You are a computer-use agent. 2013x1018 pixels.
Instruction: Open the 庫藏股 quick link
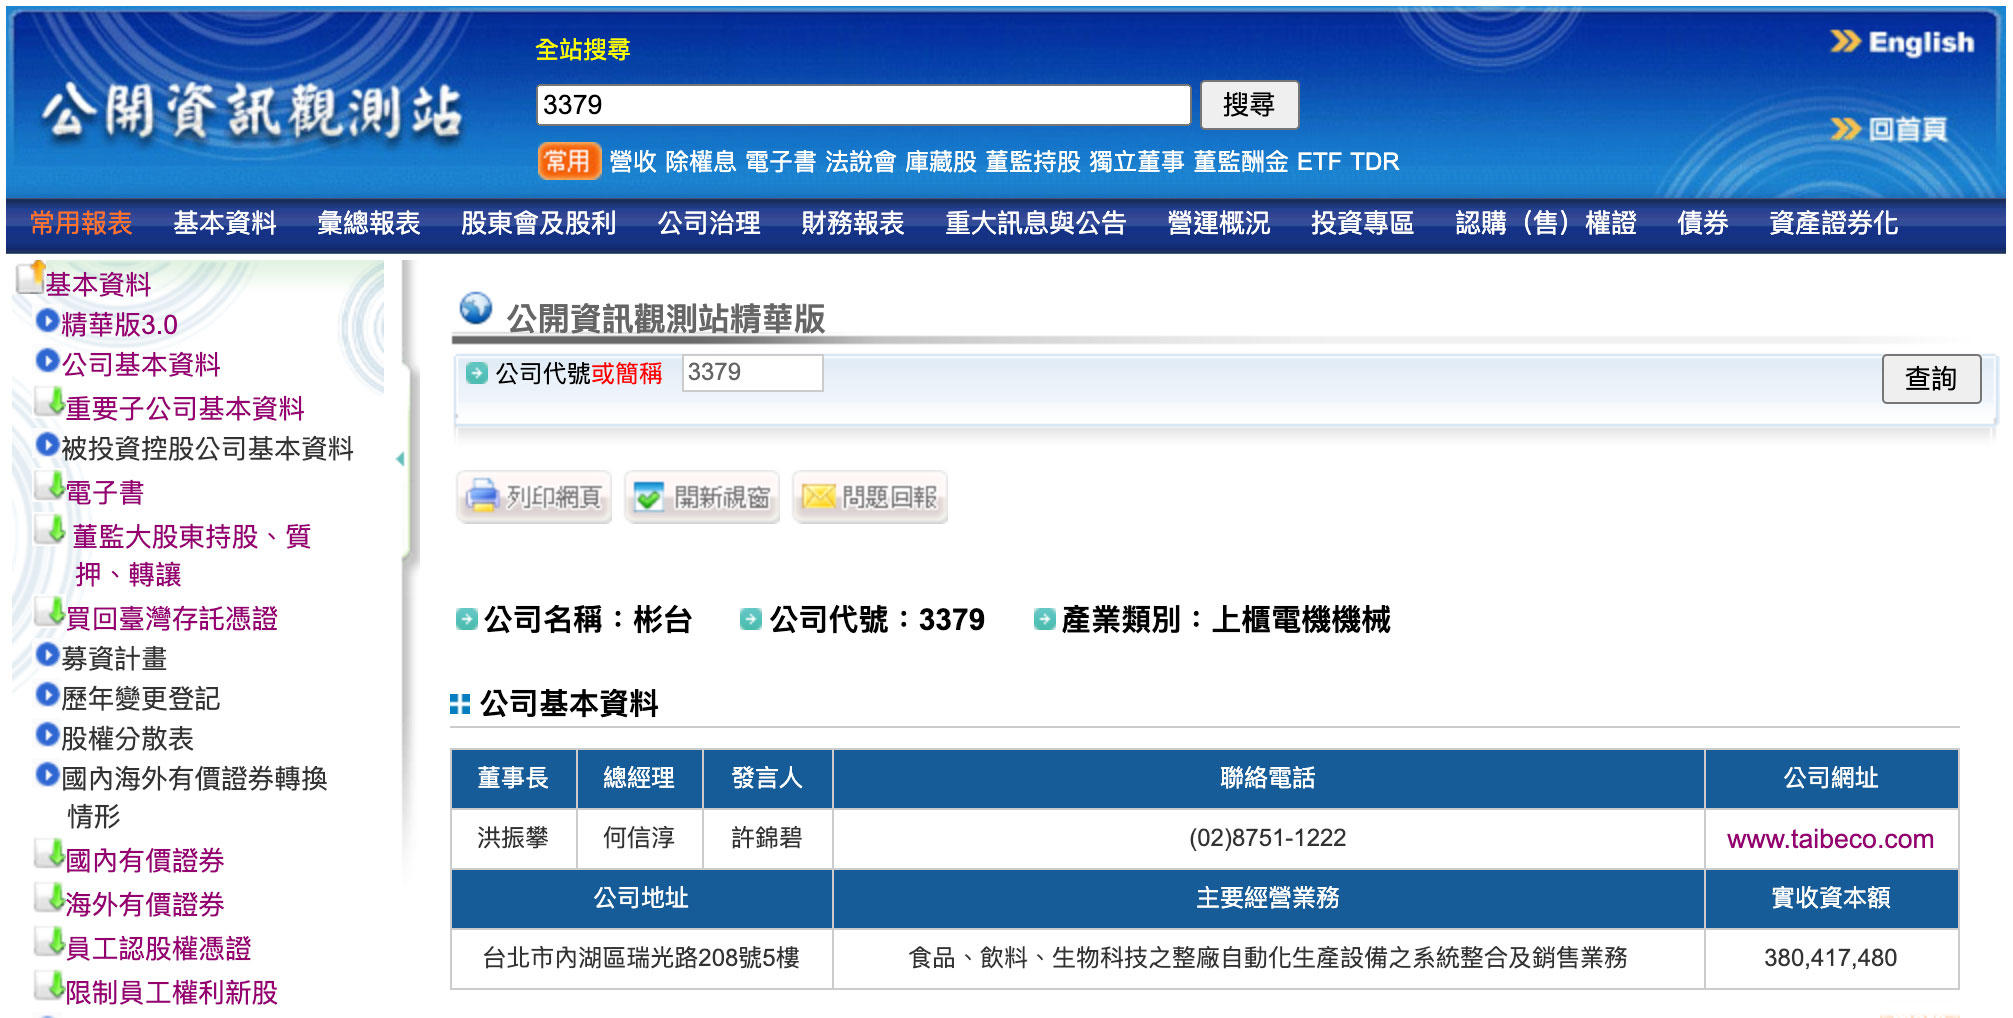coord(940,162)
